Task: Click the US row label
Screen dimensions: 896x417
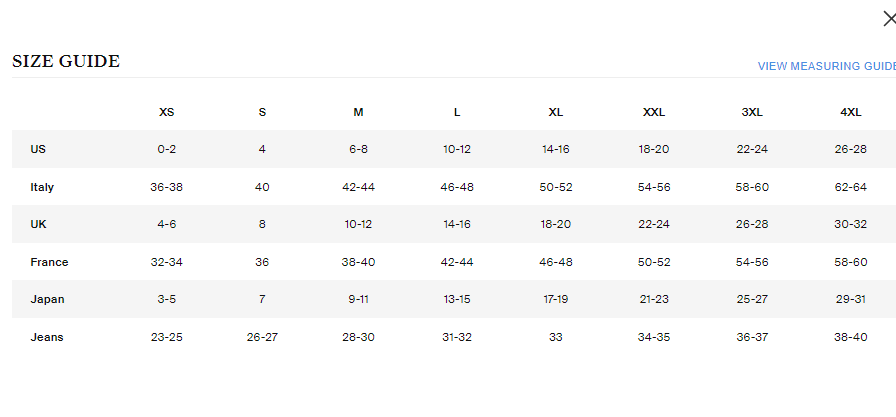Action: (x=38, y=149)
